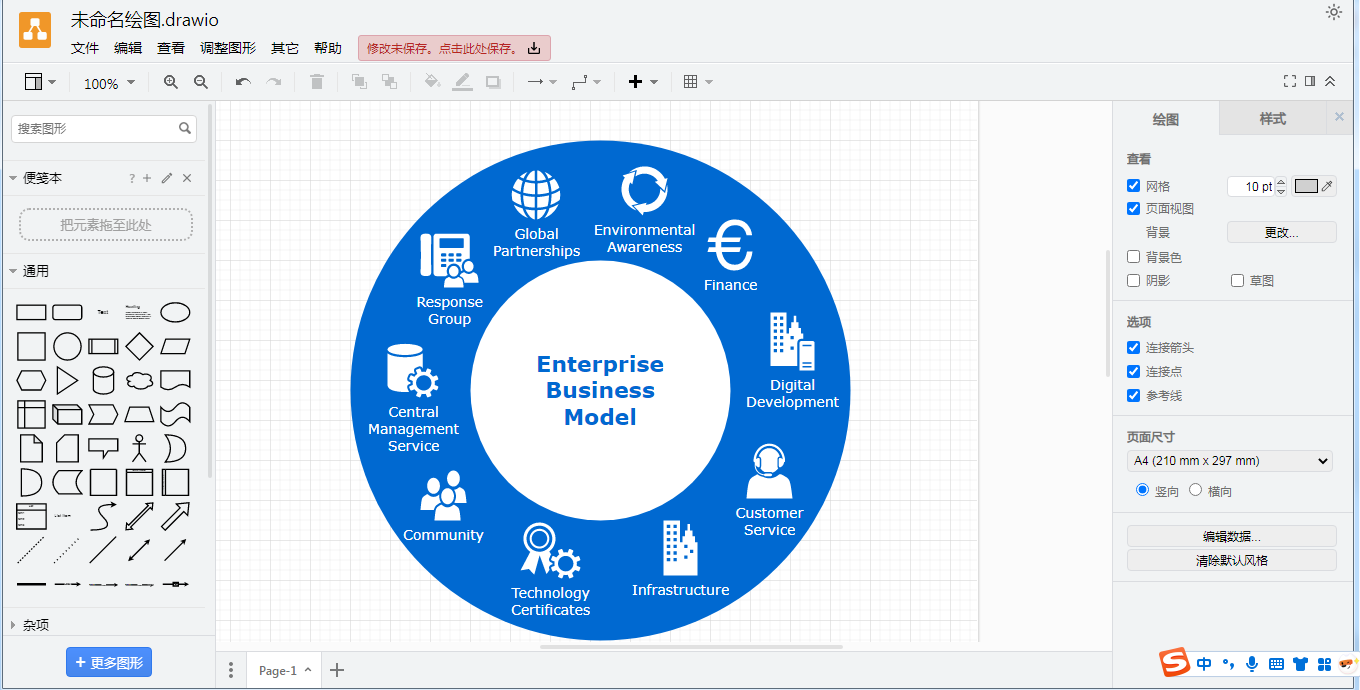Viewport: 1360px width, 690px height.
Task: Select the cloud shape in General palette
Action: tap(139, 381)
